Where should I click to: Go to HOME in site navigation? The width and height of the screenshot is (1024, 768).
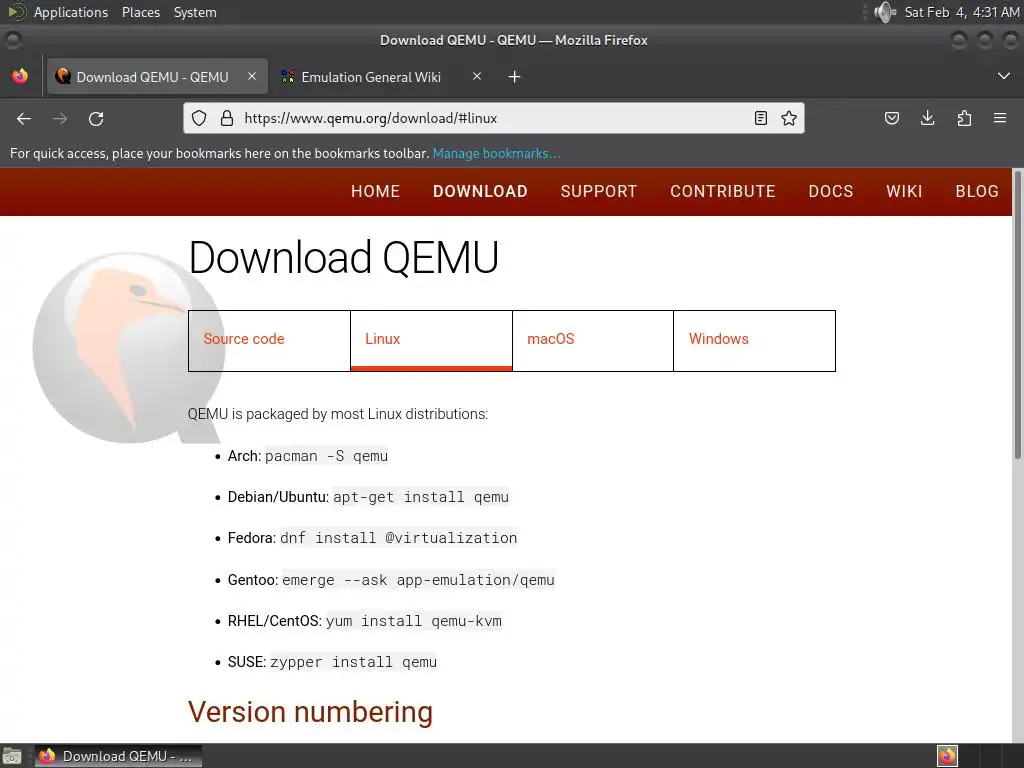[376, 191]
